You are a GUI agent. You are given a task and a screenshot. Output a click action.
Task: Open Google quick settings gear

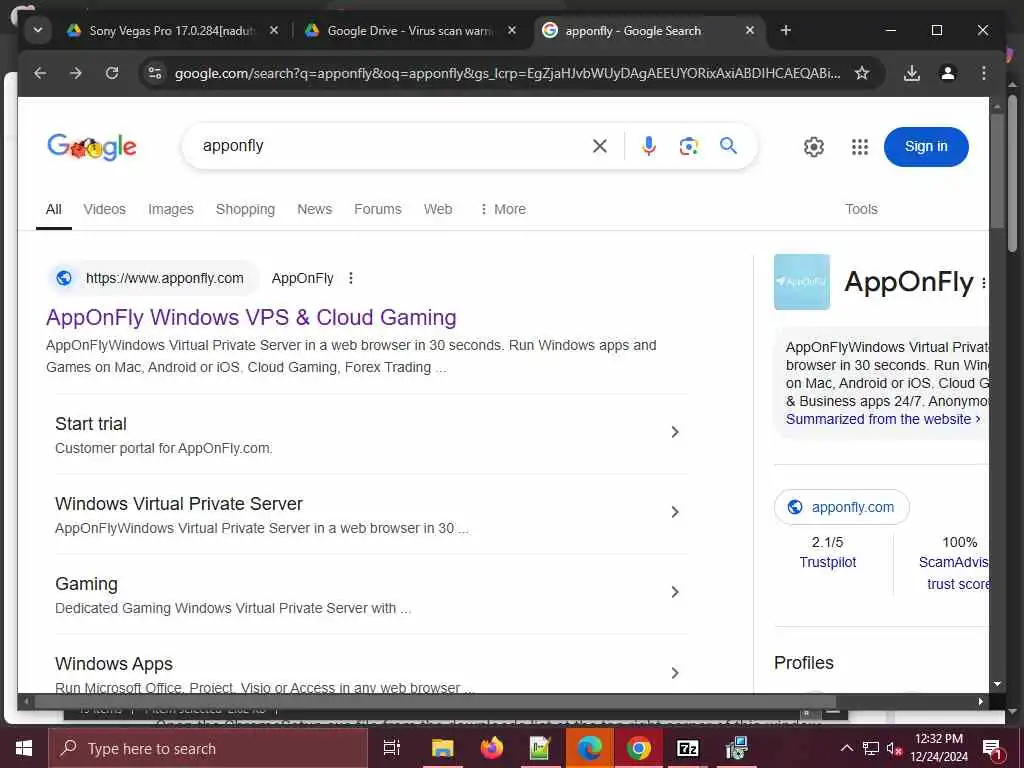814,147
